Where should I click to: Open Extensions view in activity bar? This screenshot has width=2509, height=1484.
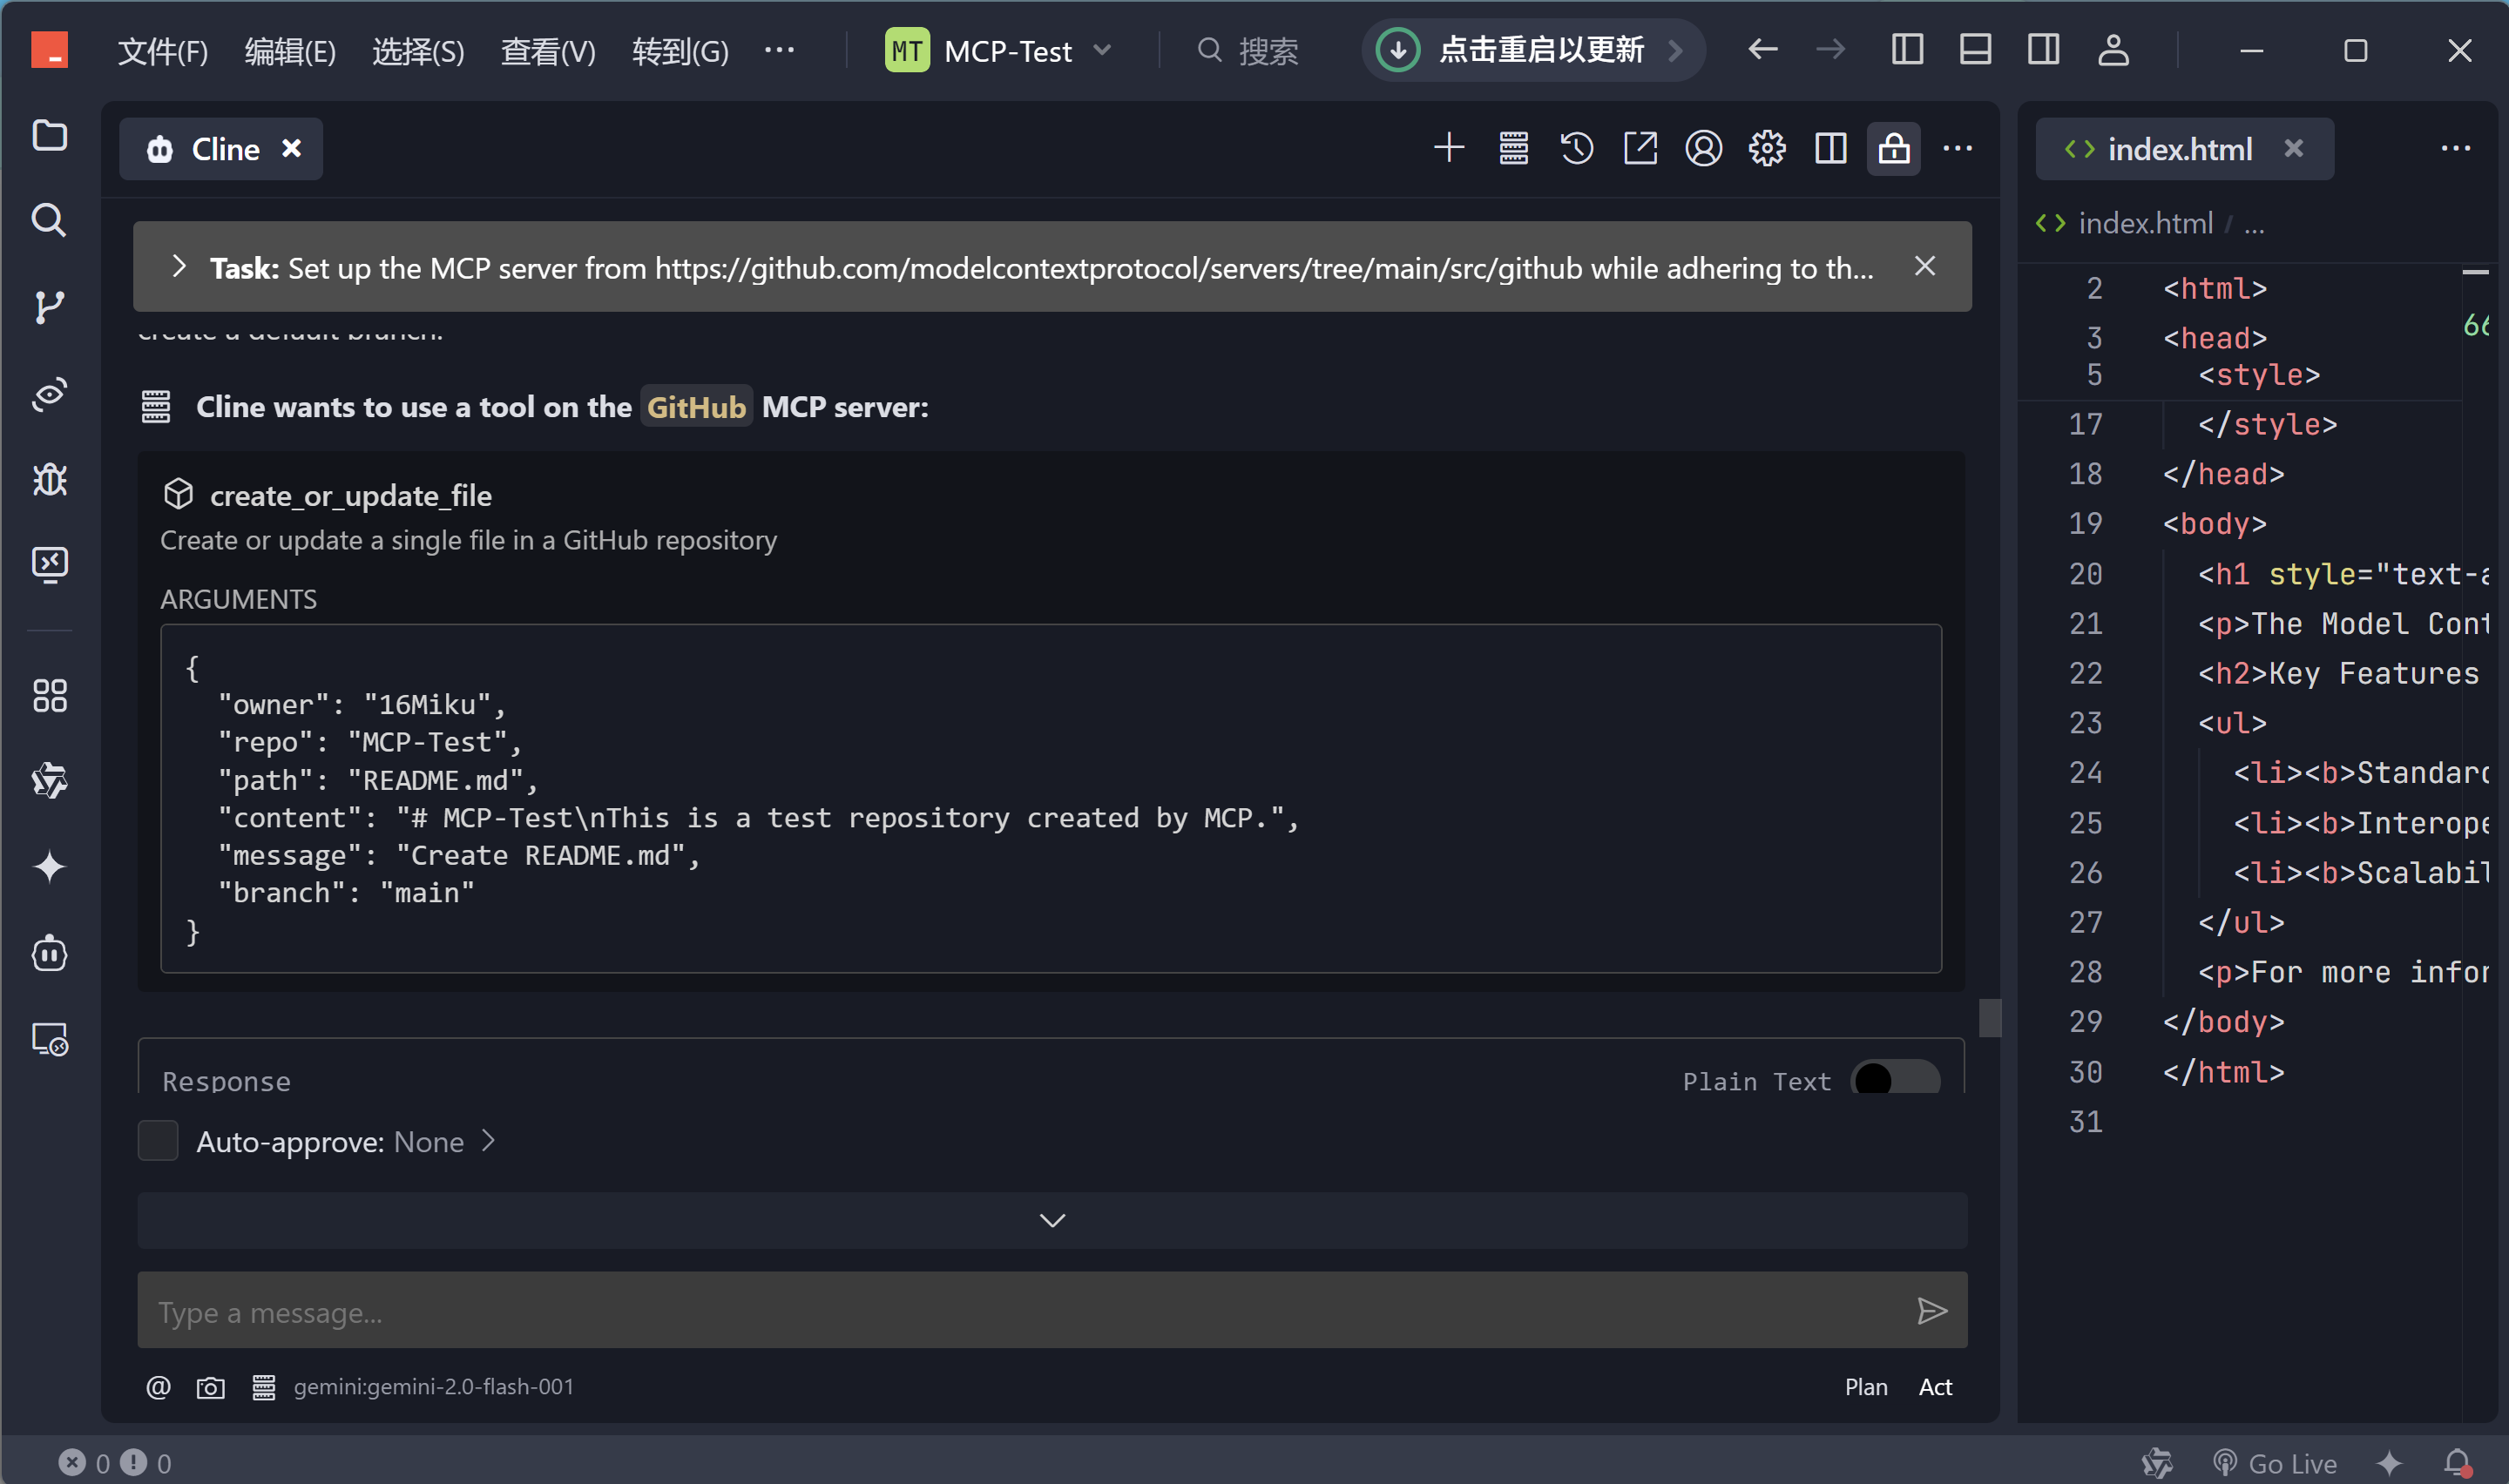click(49, 696)
